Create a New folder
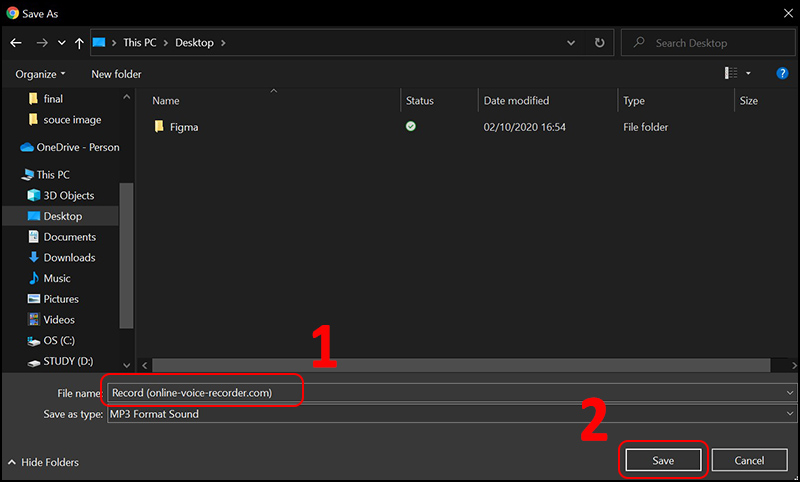Viewport: 800px width, 482px height. click(116, 74)
